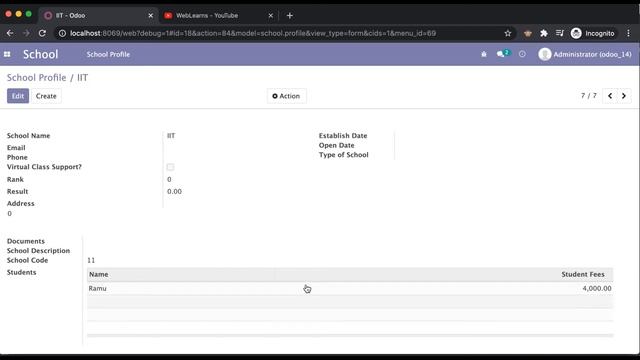Open the Ramu student row

350,288
